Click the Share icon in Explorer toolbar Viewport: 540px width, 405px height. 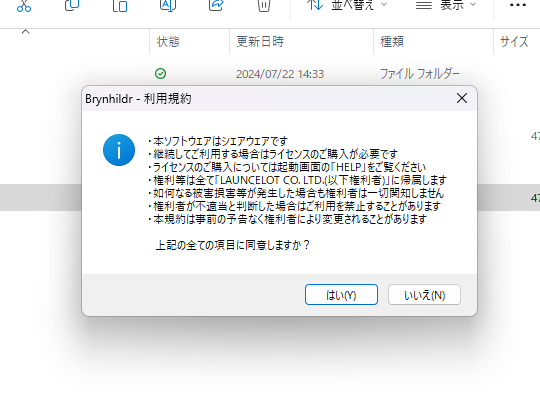tap(216, 5)
